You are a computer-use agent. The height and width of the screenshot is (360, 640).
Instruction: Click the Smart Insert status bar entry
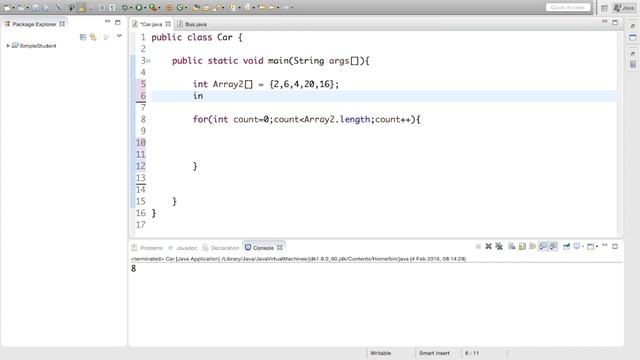(434, 353)
